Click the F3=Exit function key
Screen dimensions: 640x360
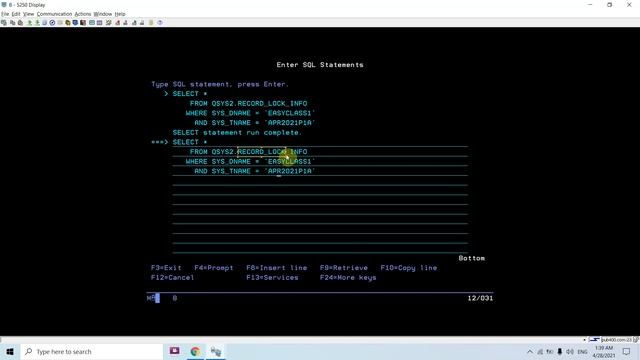(x=166, y=268)
